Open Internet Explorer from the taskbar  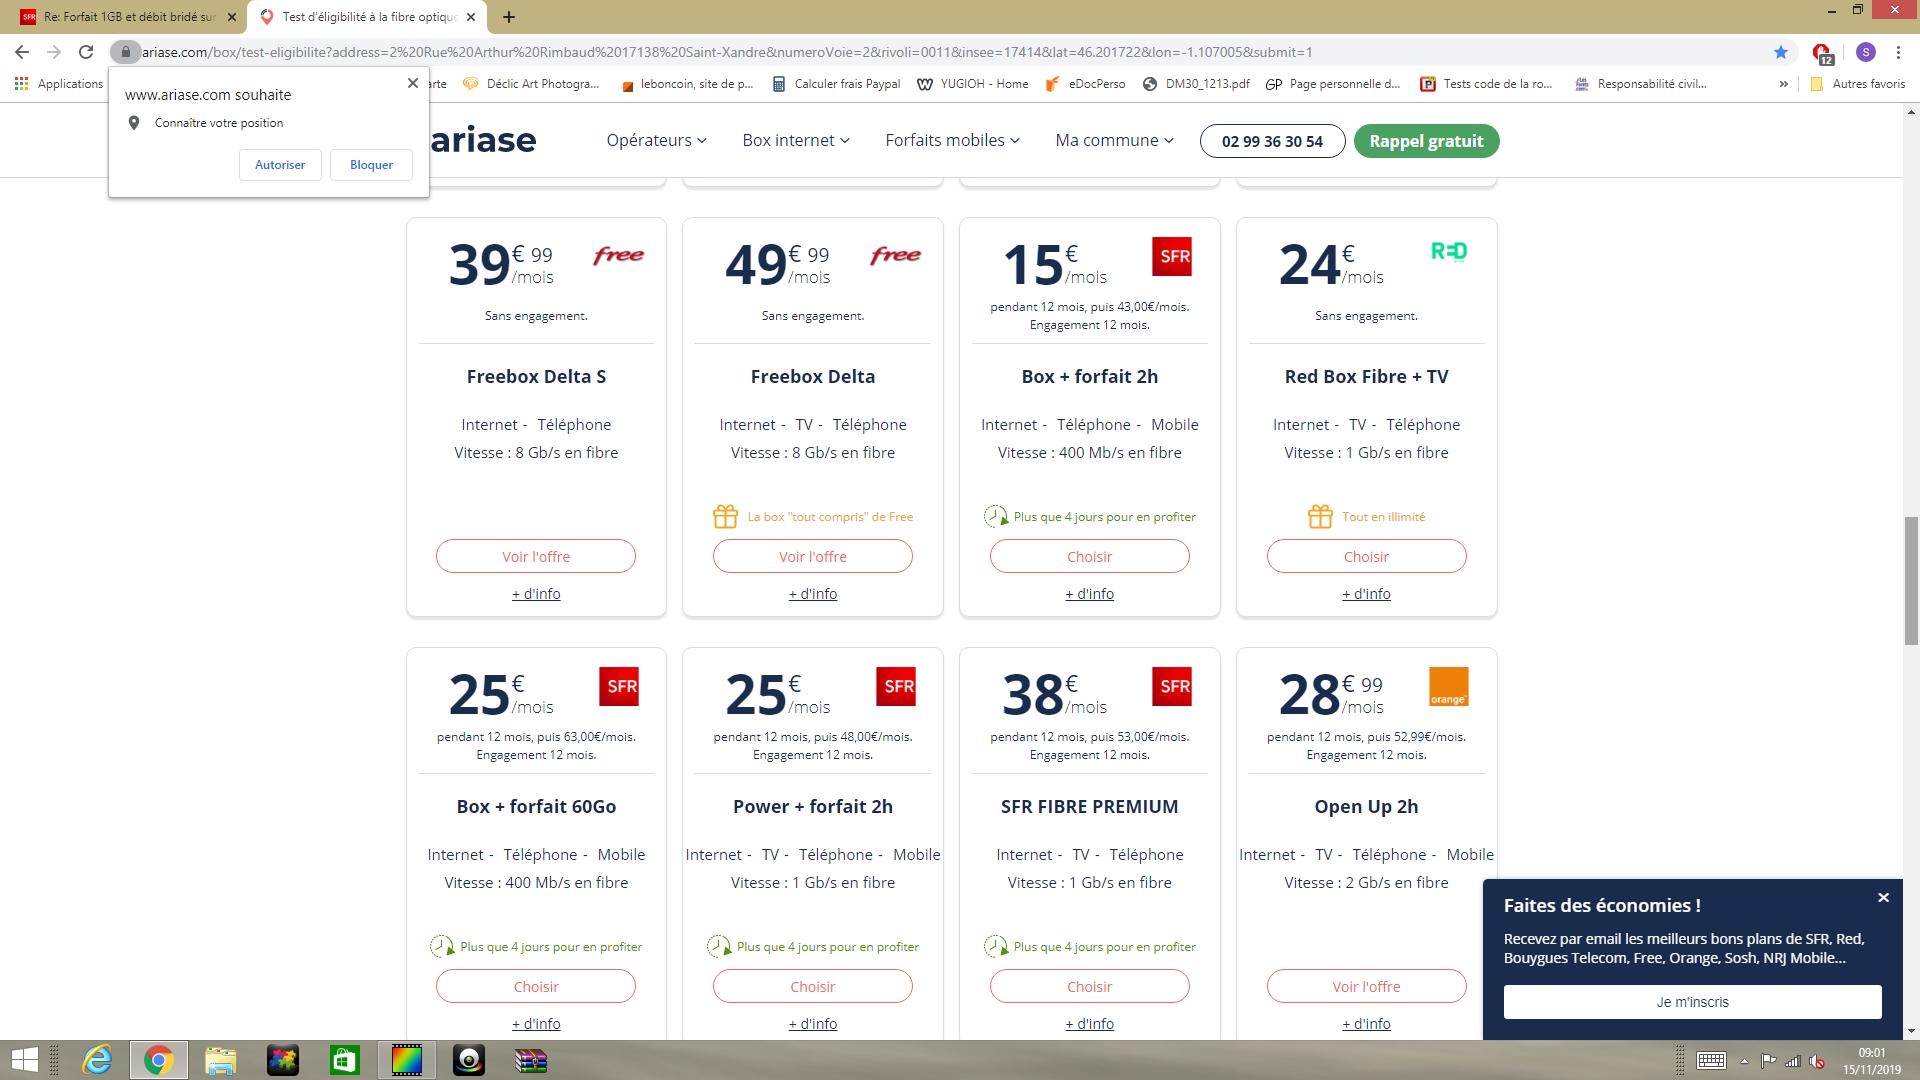click(97, 1060)
